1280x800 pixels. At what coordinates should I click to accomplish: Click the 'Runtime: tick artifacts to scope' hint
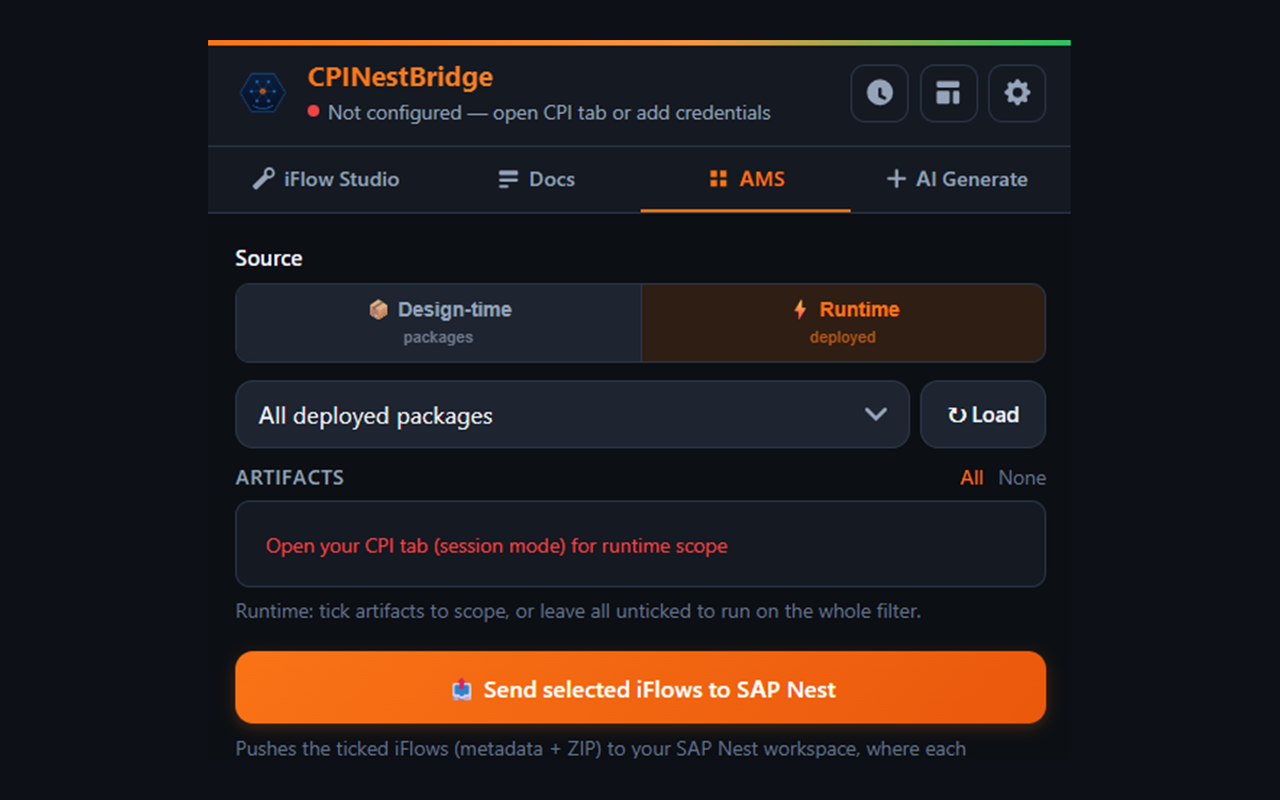click(578, 610)
